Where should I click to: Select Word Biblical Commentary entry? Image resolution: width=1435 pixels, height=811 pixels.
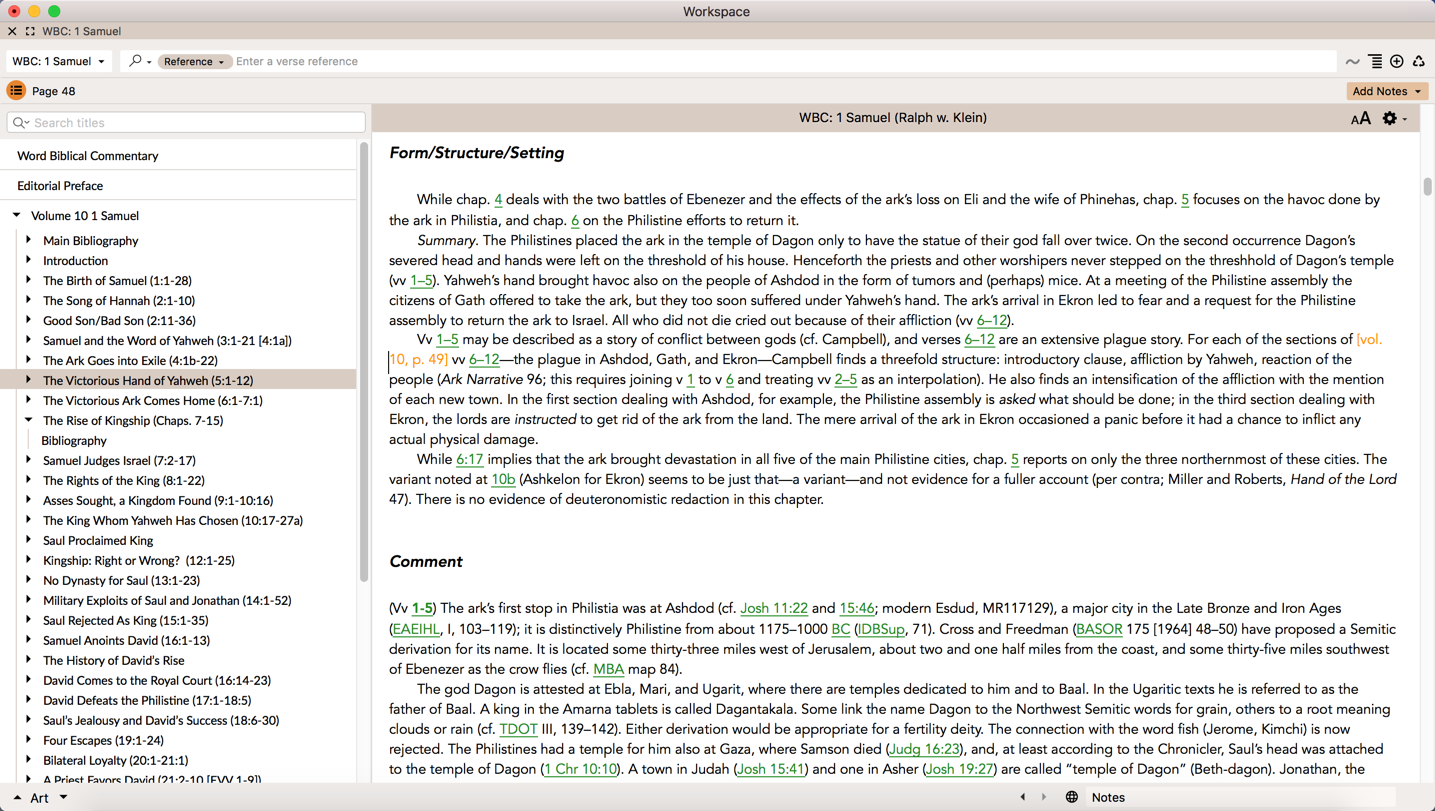pyautogui.click(x=88, y=156)
